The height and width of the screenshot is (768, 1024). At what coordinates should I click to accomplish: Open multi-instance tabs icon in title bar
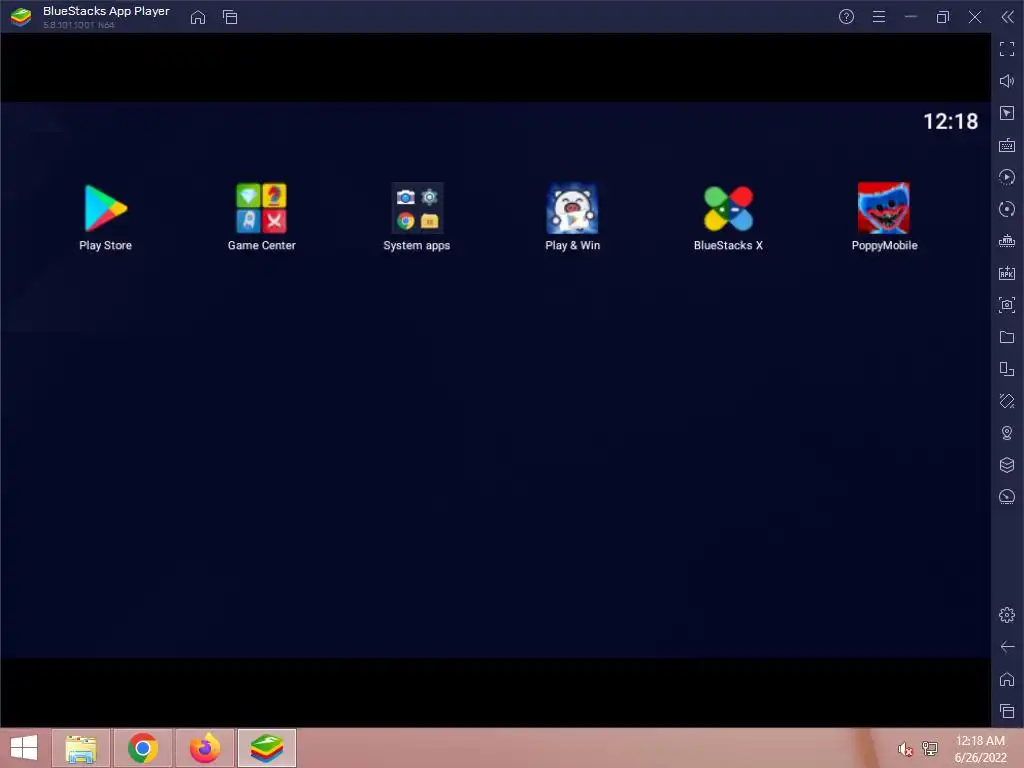pyautogui.click(x=230, y=17)
